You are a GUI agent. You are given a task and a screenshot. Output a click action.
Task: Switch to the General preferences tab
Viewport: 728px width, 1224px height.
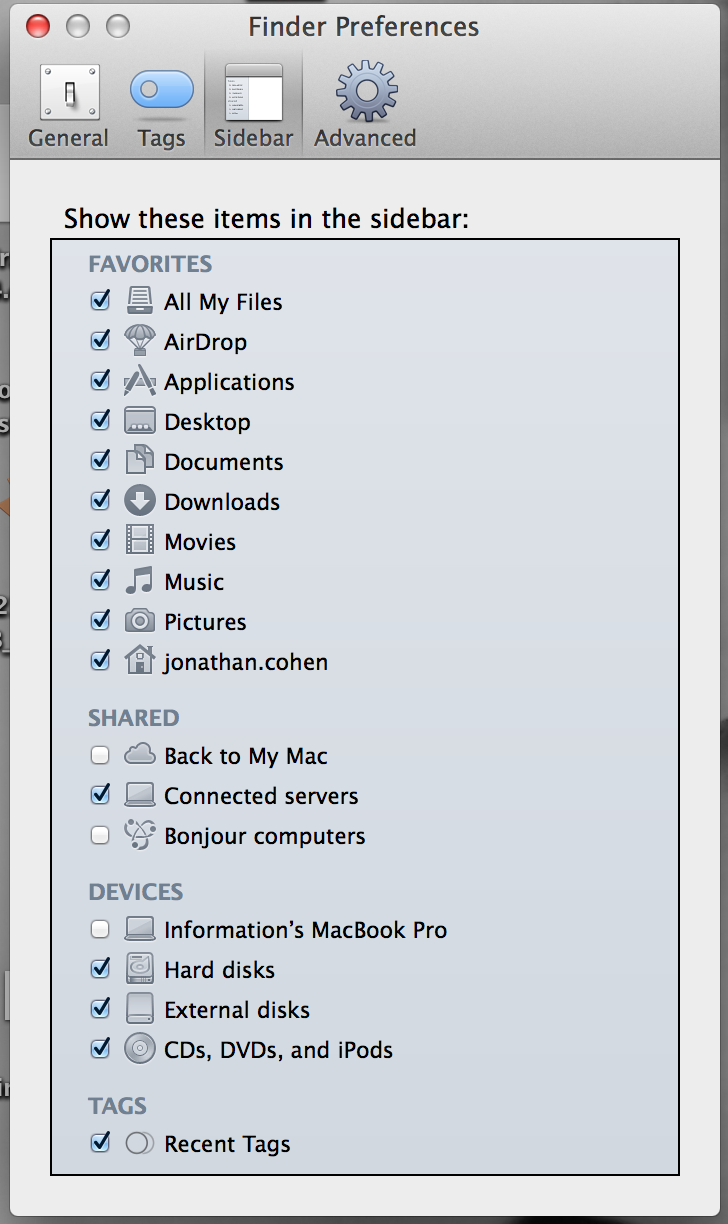pos(68,106)
